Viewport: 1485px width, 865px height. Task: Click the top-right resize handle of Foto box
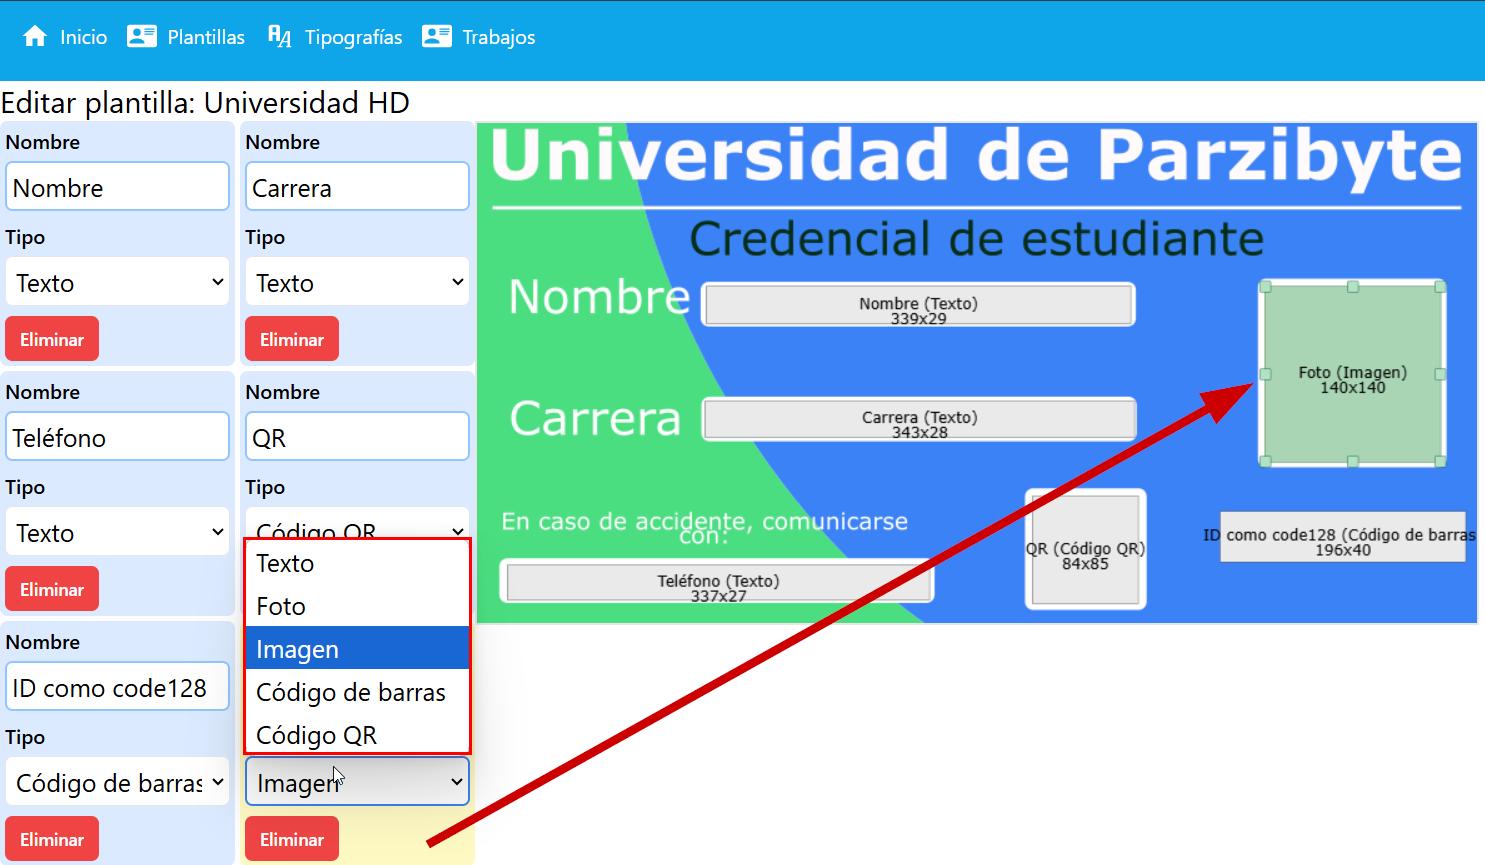[x=1440, y=287]
